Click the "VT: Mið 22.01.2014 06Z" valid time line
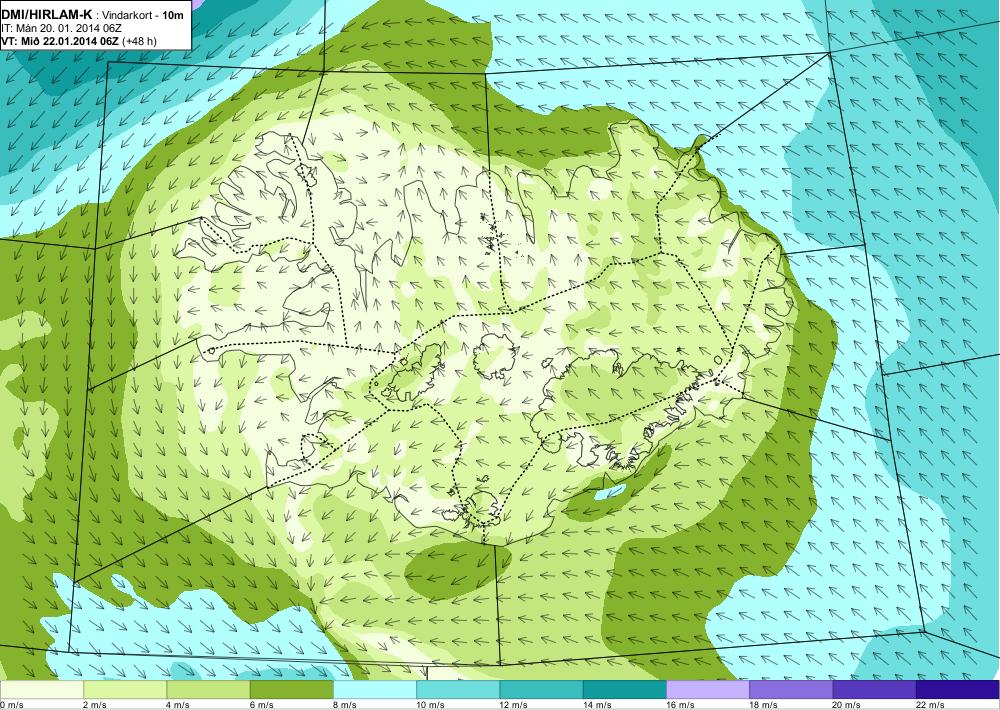The image size is (1000, 710). point(59,41)
